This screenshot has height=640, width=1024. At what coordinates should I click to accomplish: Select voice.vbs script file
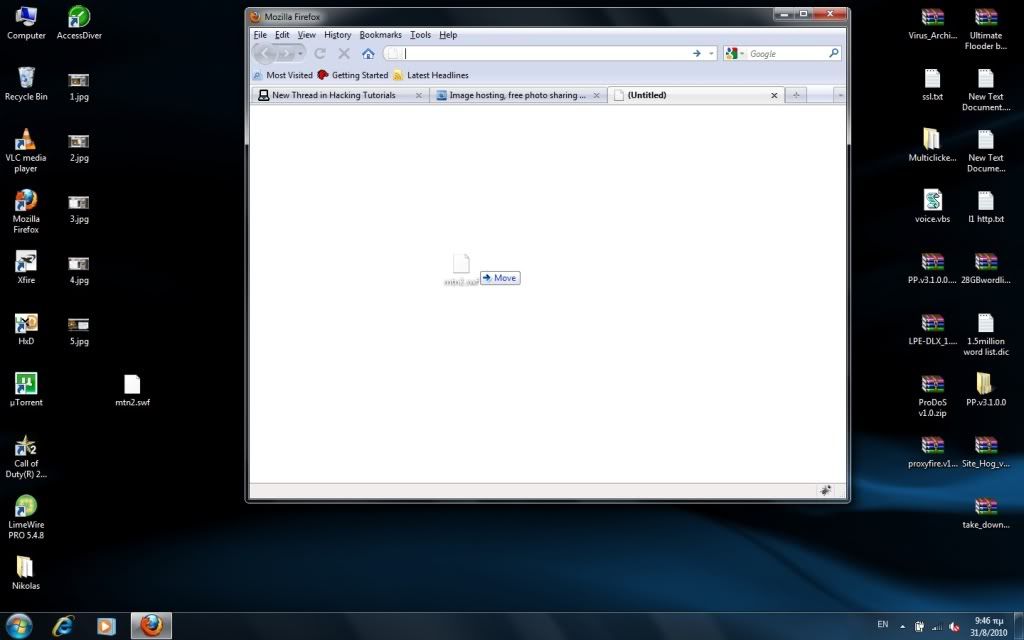(x=933, y=206)
